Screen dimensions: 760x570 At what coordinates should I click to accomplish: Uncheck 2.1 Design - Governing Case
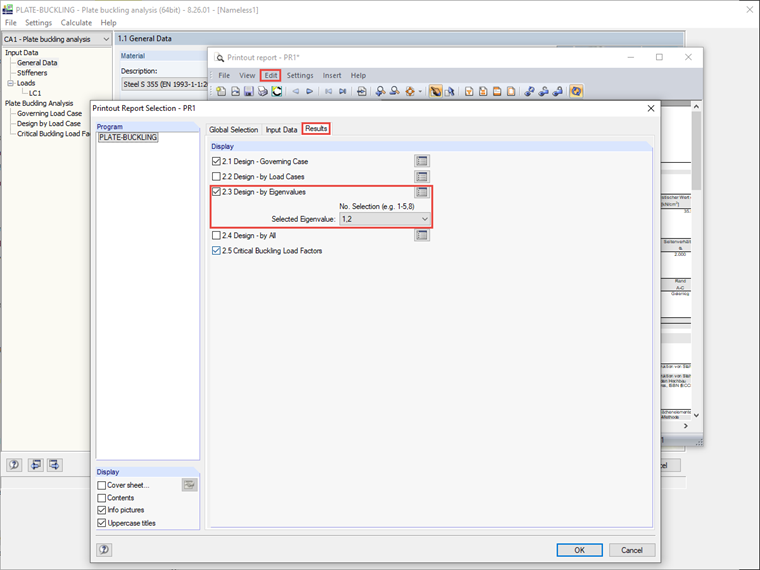click(216, 161)
